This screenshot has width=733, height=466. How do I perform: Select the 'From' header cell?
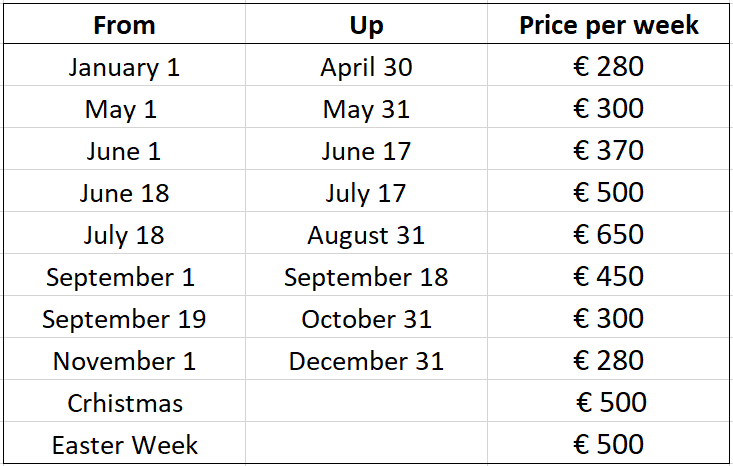[124, 24]
